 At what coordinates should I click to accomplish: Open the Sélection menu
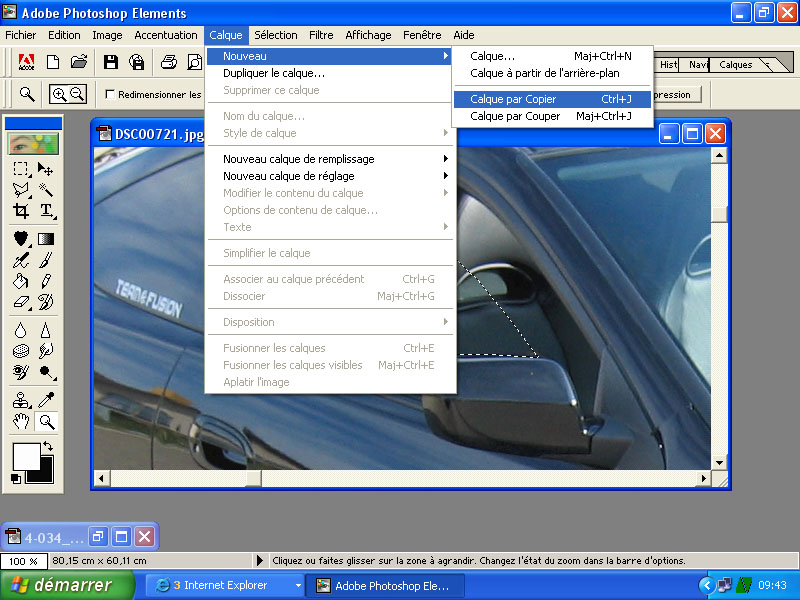point(276,35)
